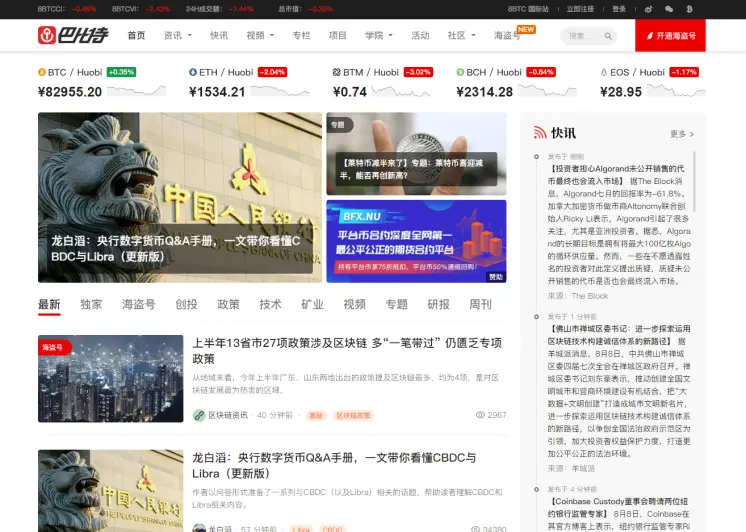Open 8BTC 国际站 link

point(528,9)
